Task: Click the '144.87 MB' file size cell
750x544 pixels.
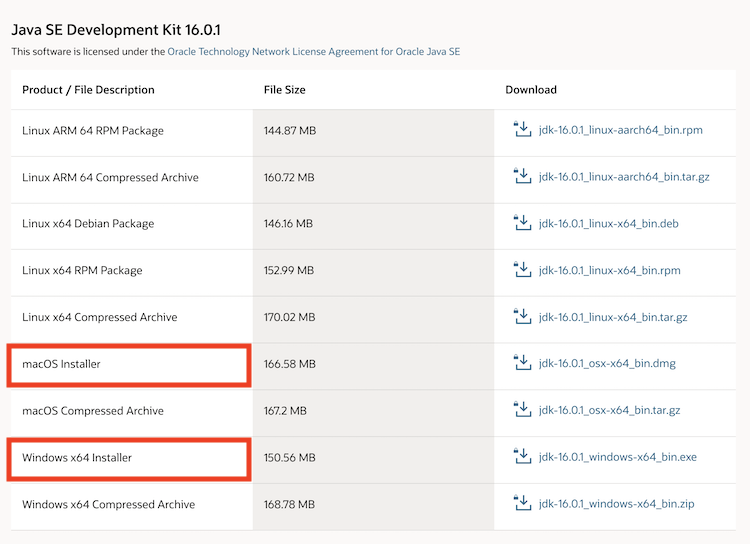Action: click(373, 133)
